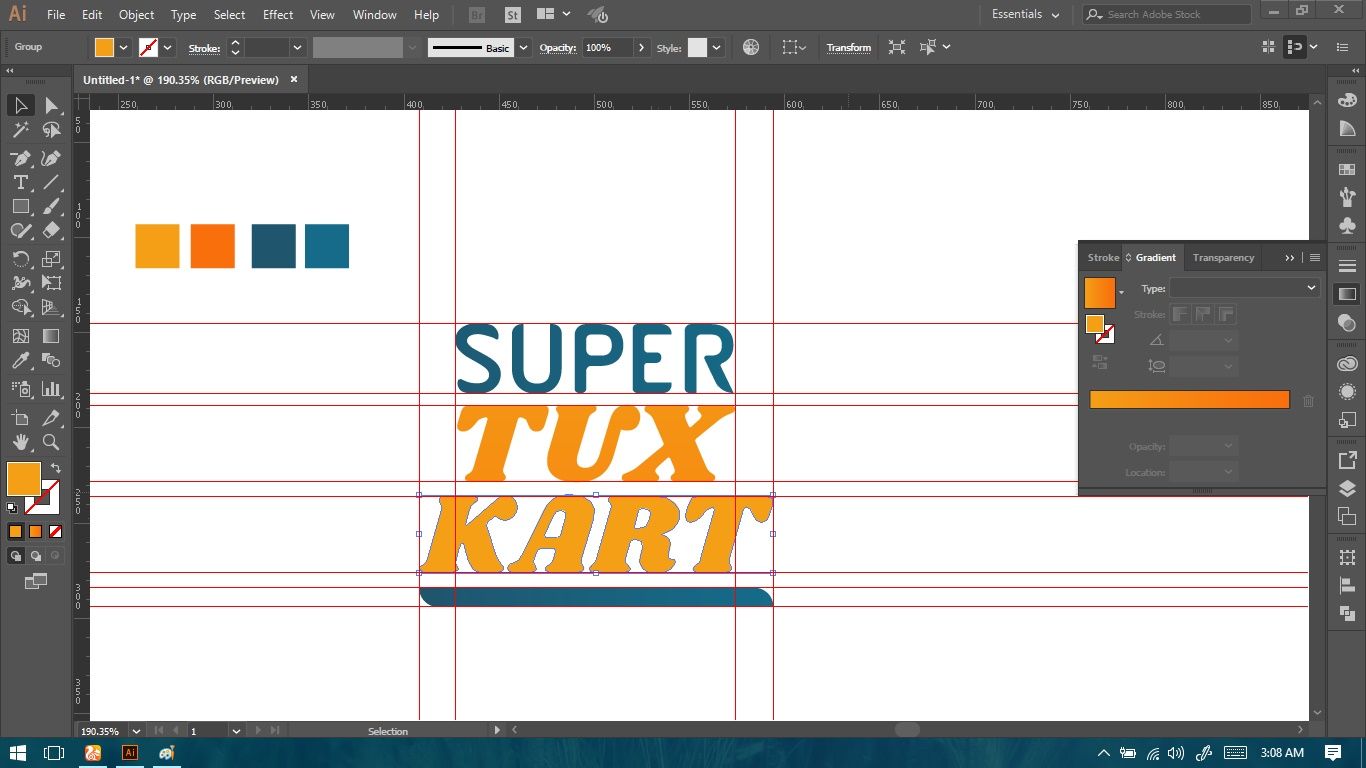This screenshot has height=768, width=1366.
Task: Open the Layers panel from right dock
Action: point(1347,489)
